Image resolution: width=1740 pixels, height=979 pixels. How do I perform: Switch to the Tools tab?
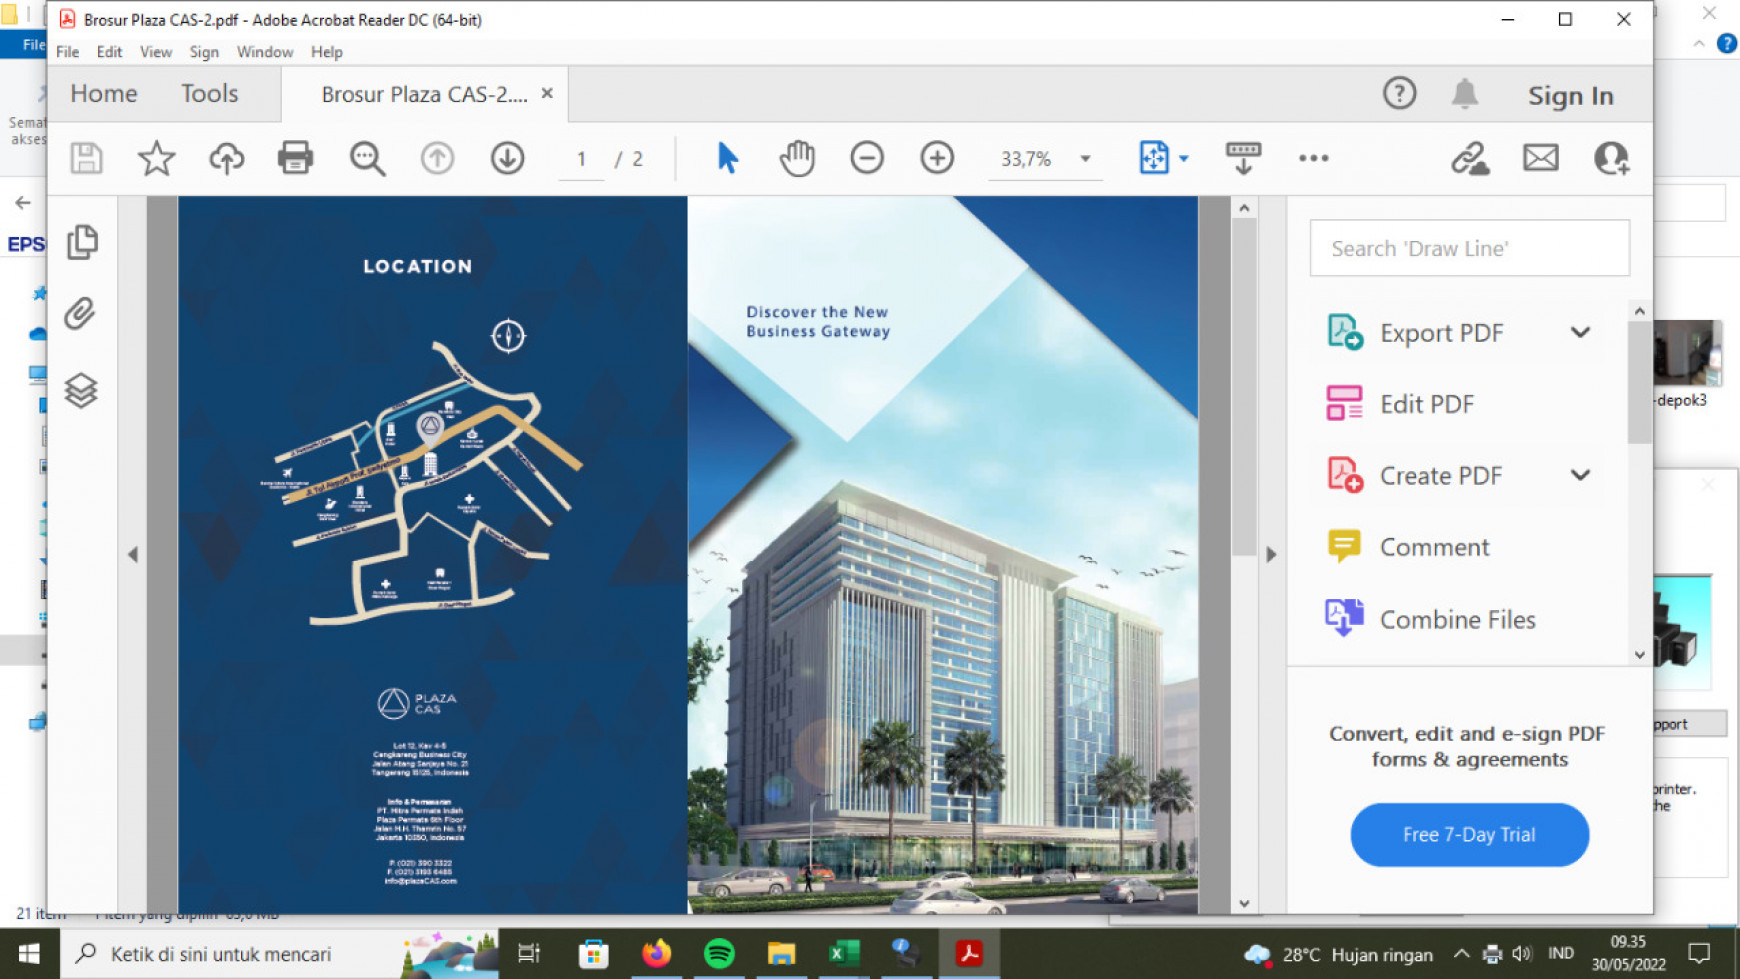point(209,93)
